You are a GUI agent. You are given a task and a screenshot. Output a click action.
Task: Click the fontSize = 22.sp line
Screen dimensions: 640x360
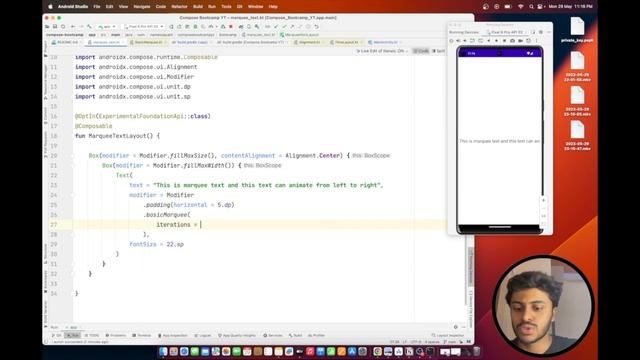pyautogui.click(x=156, y=244)
